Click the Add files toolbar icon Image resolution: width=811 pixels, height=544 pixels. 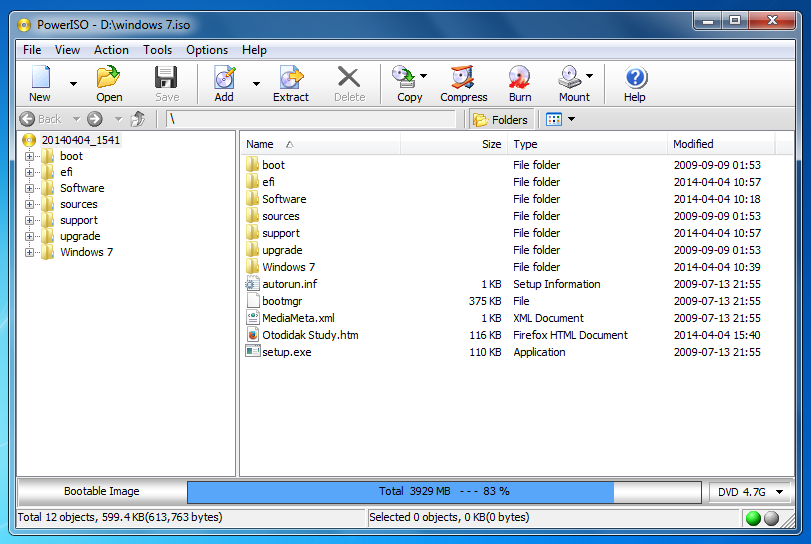point(224,78)
